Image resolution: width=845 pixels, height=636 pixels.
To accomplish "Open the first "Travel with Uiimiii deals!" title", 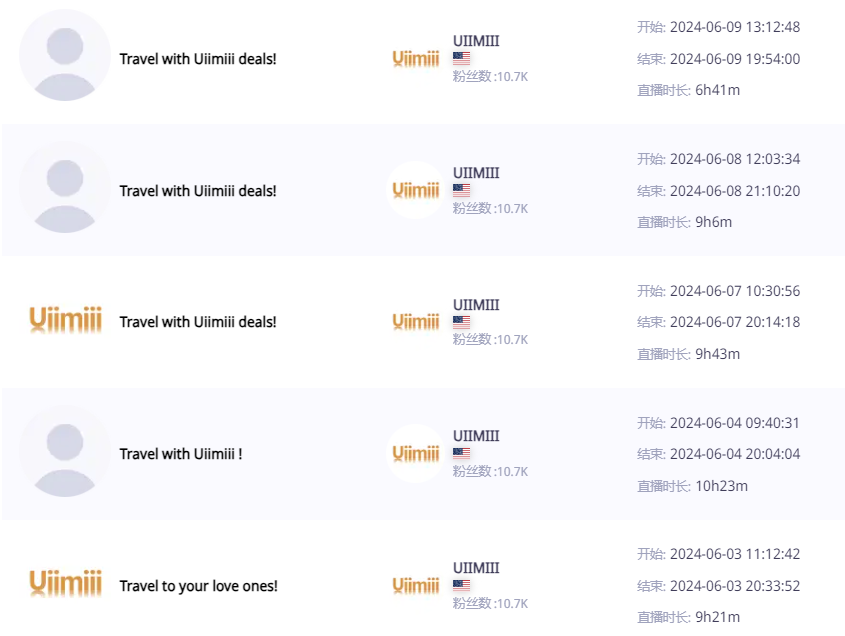I will (x=198, y=59).
